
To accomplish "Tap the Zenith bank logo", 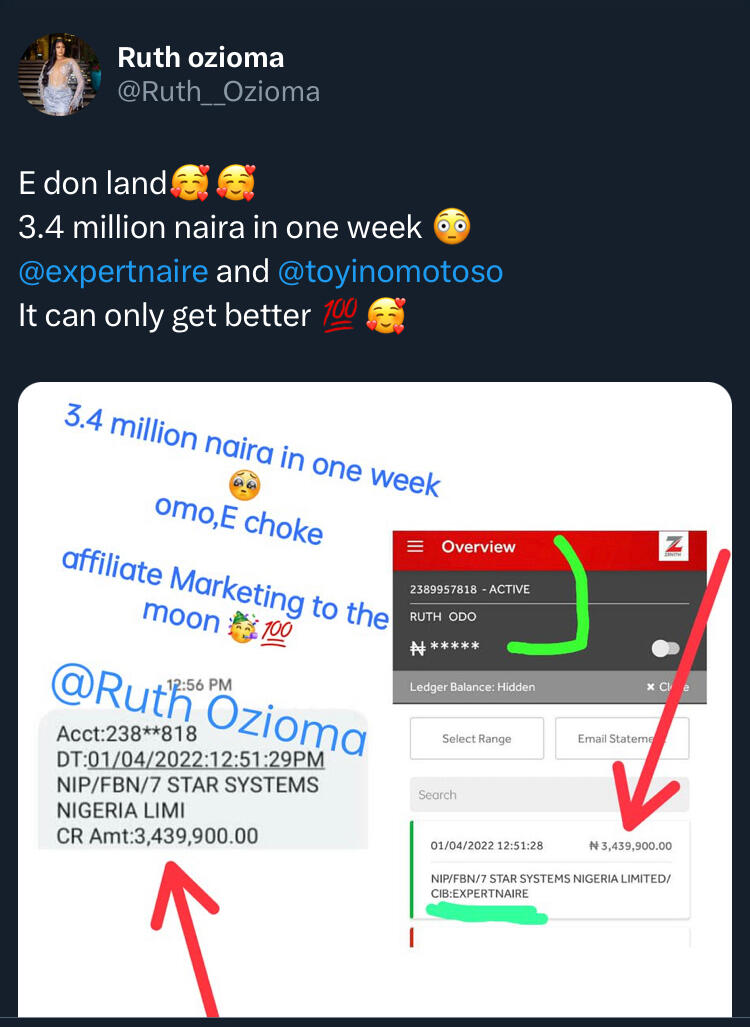I will pos(674,547).
